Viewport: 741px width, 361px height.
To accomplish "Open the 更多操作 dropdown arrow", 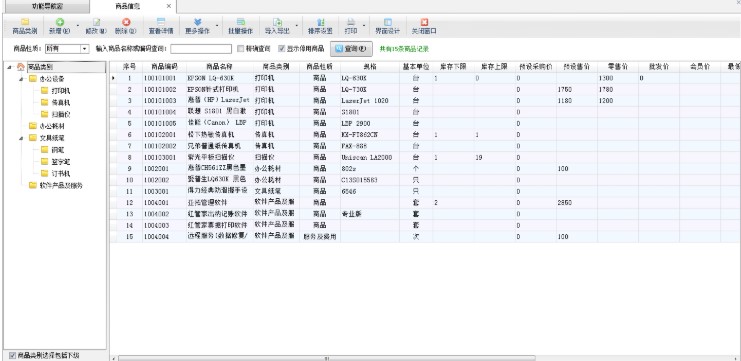I will (217, 26).
